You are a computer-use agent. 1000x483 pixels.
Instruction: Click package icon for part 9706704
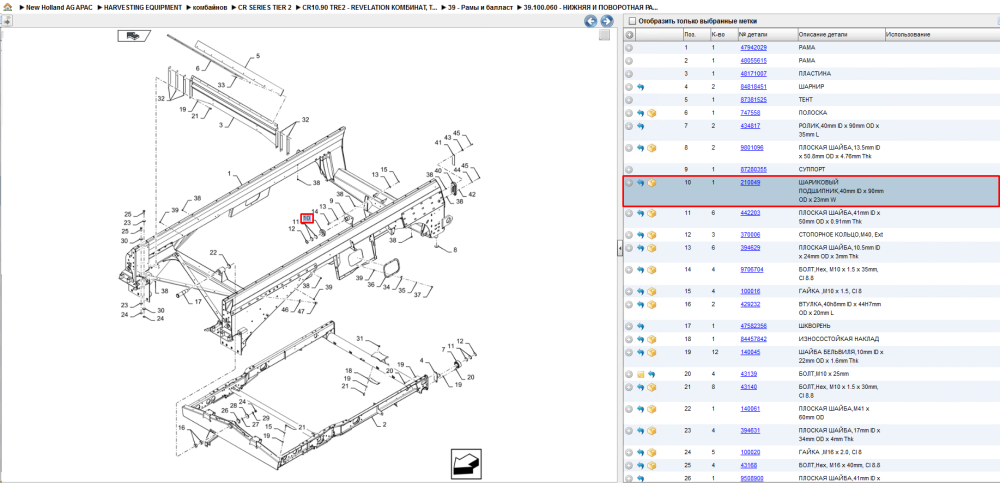click(x=652, y=270)
